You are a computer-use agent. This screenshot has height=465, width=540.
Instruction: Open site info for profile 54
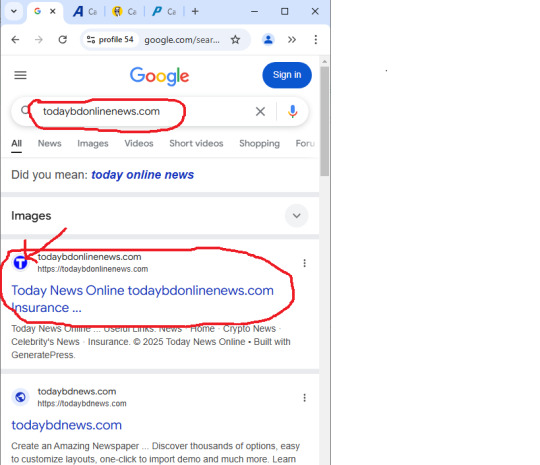pos(110,40)
